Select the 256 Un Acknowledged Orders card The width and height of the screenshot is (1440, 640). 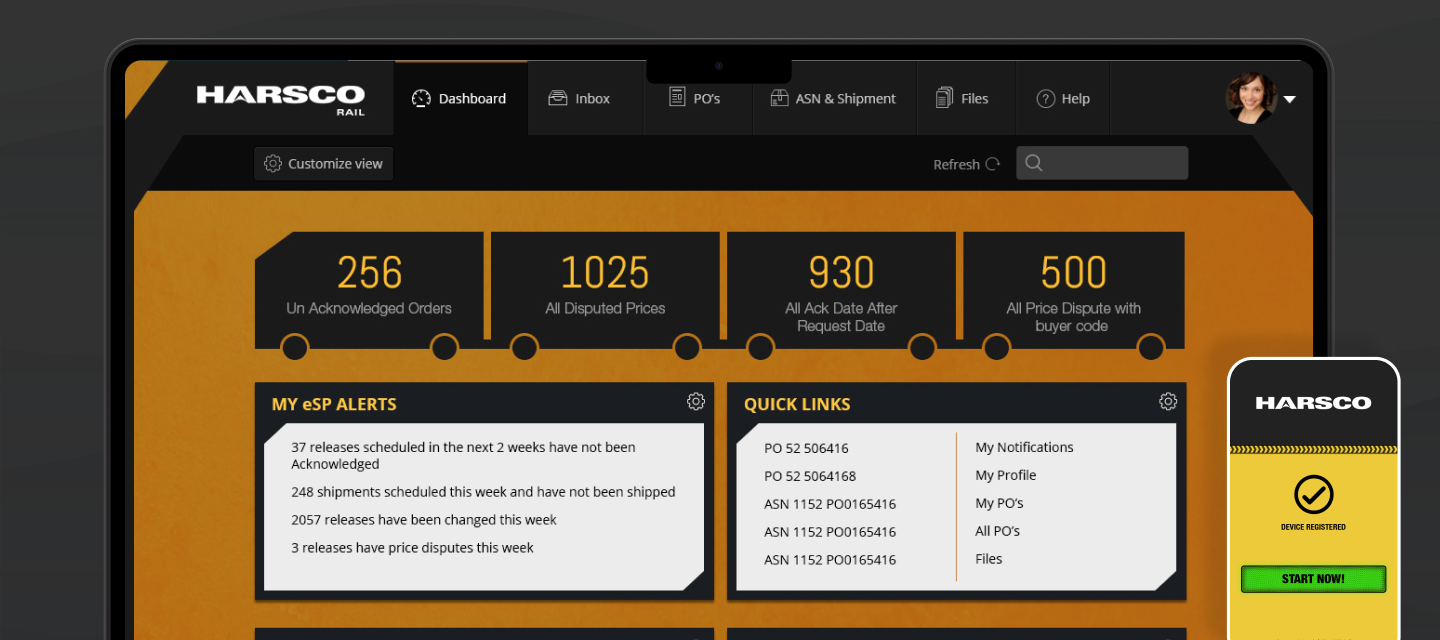pyautogui.click(x=369, y=287)
